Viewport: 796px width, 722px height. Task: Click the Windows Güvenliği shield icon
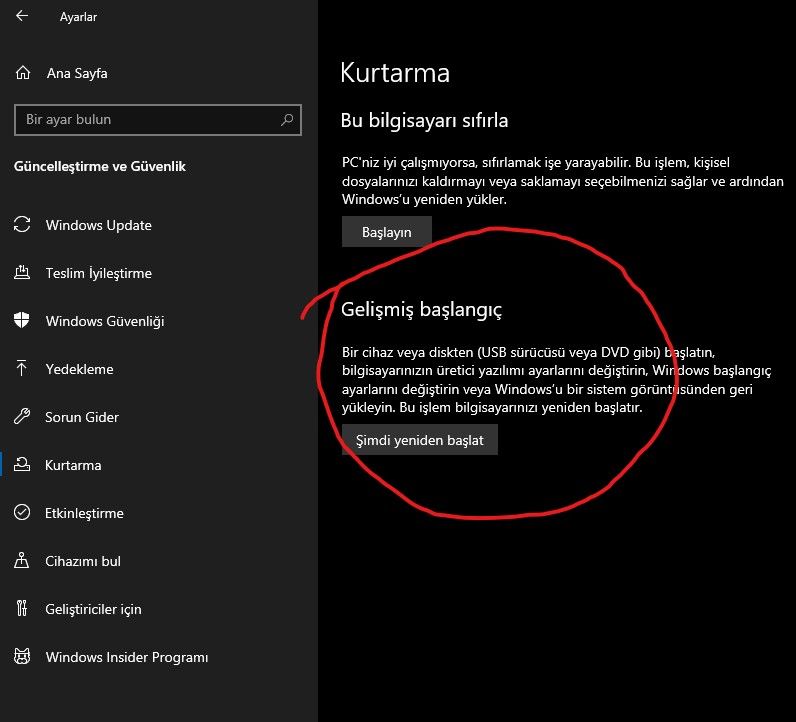click(22, 320)
